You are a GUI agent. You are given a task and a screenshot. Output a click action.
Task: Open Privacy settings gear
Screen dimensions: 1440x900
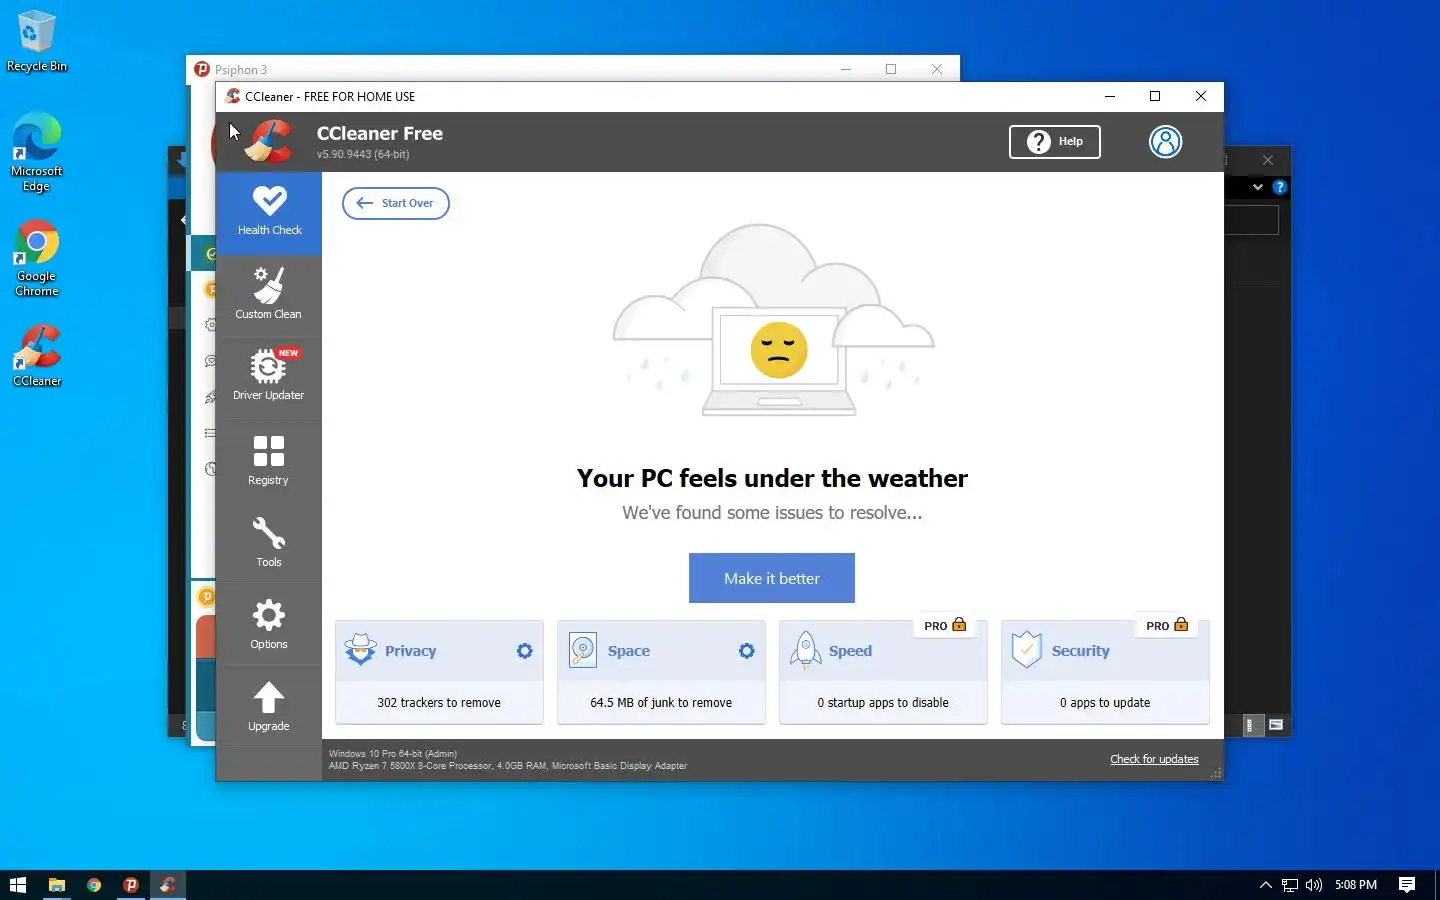click(x=525, y=651)
